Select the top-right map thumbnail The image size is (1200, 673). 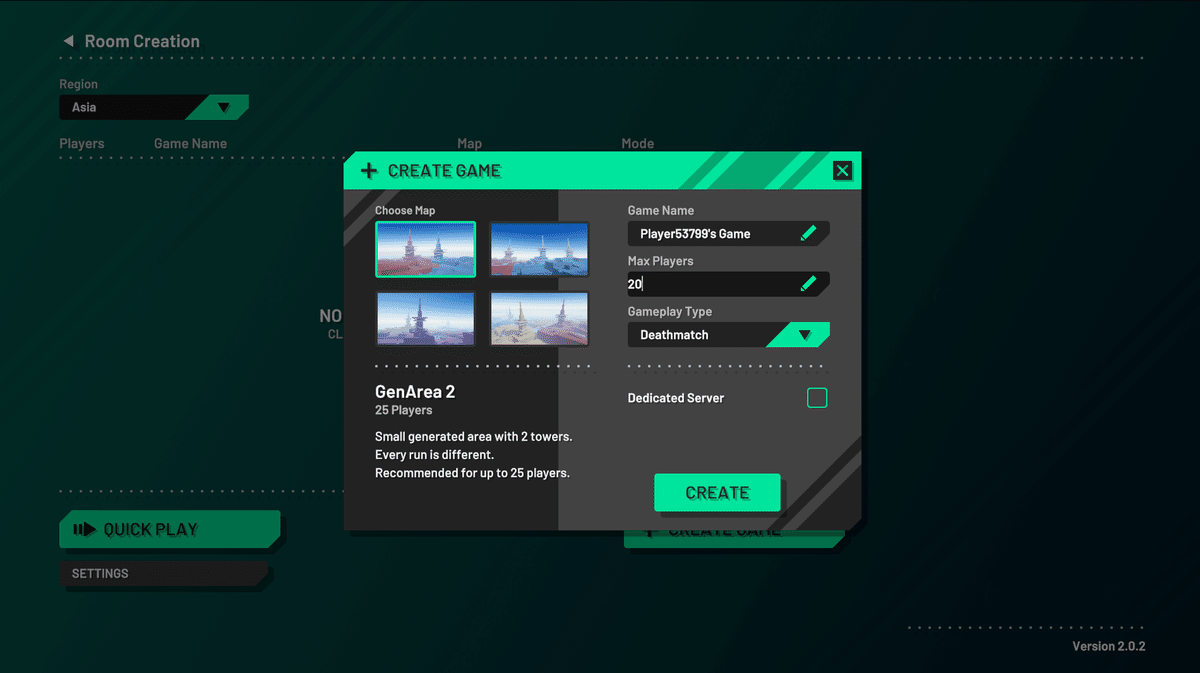[x=539, y=248]
